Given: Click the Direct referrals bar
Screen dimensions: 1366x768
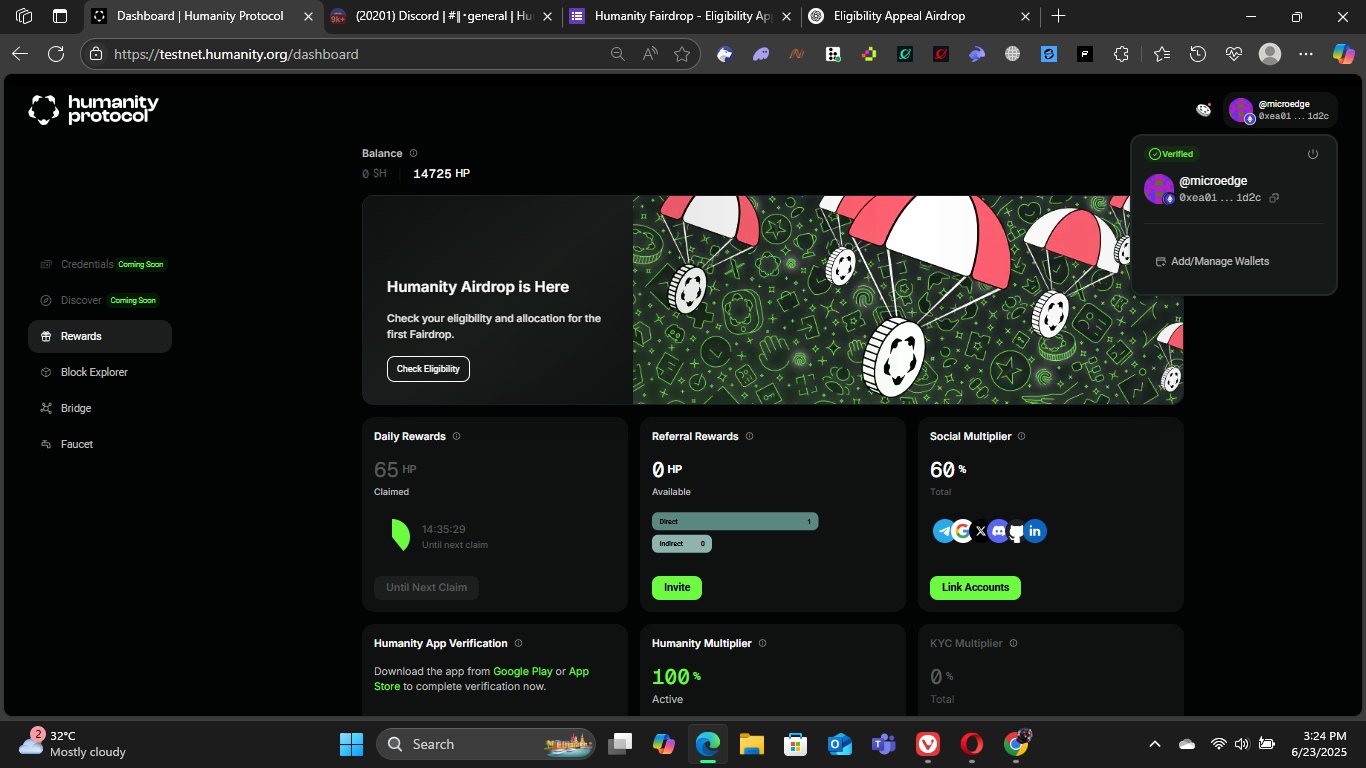Looking at the screenshot, I should coord(735,521).
